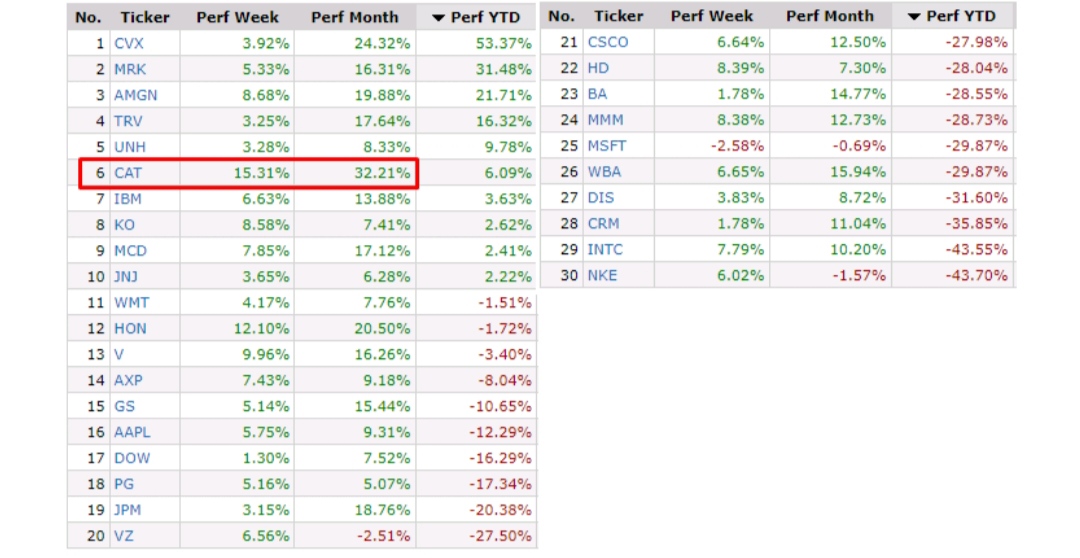Screen dimensions: 1080x558
Task: Open the CSCO ticker link
Action: [608, 42]
